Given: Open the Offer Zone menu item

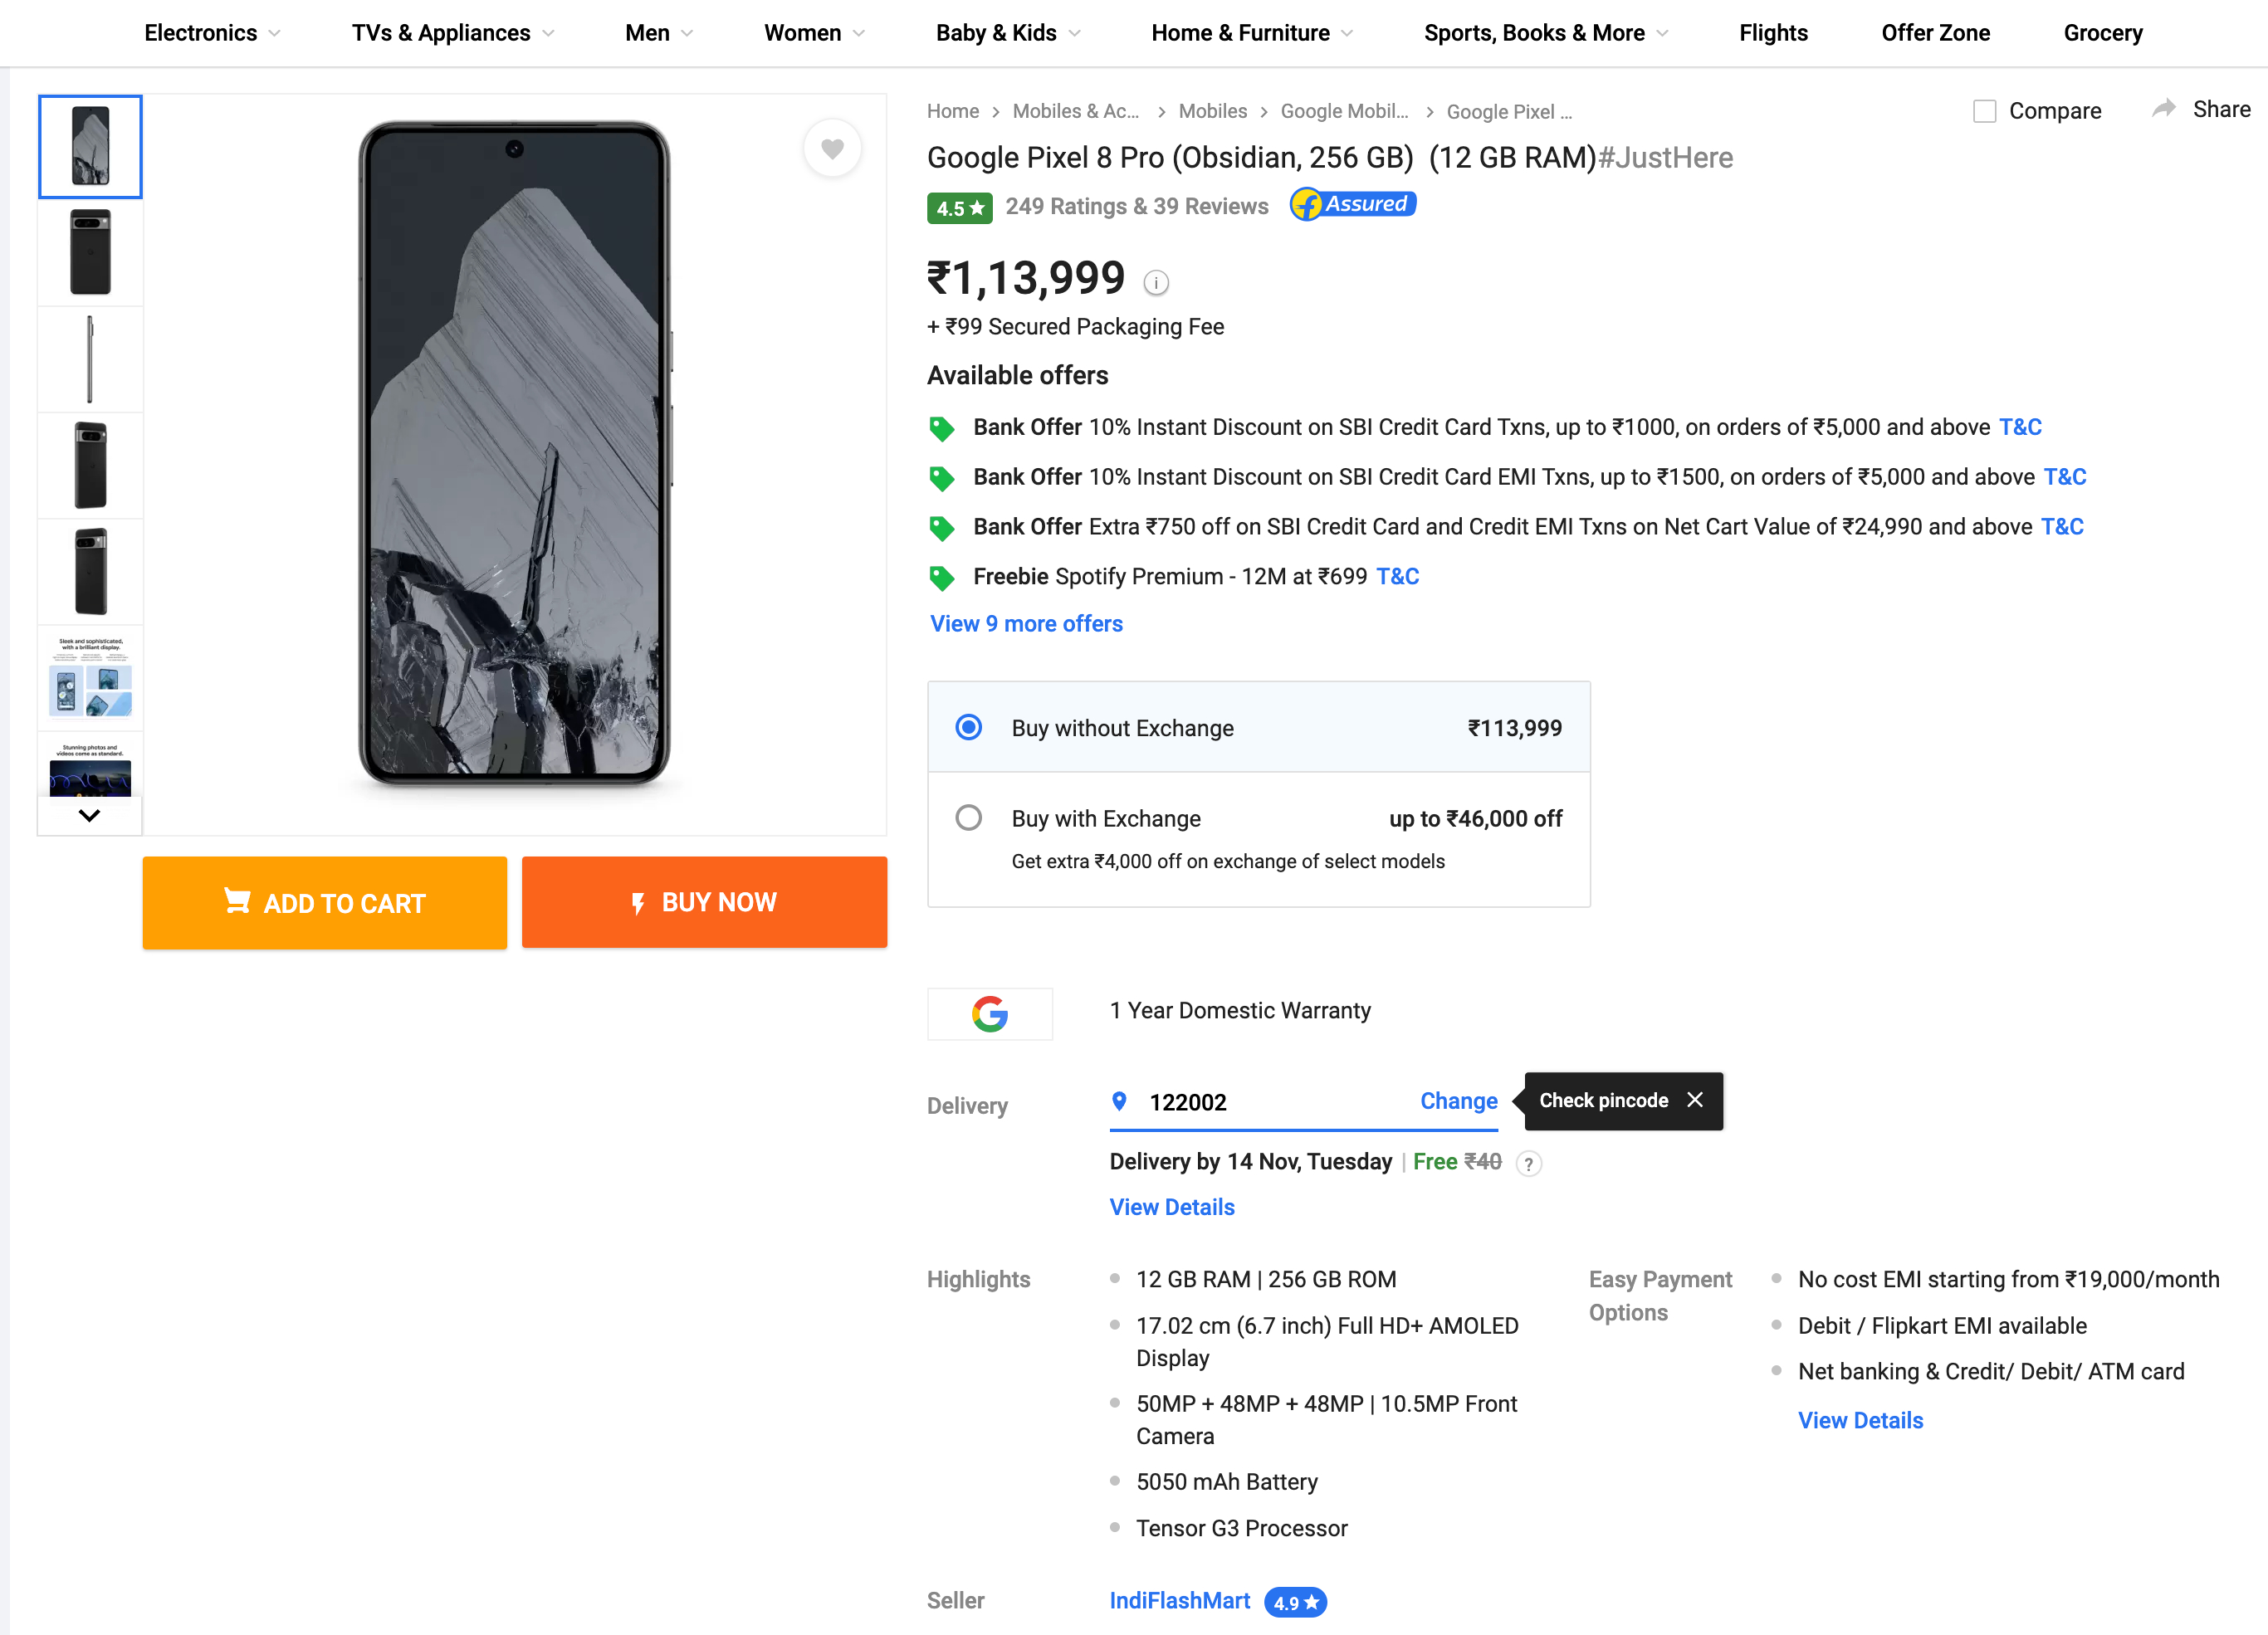Looking at the screenshot, I should (1935, 33).
